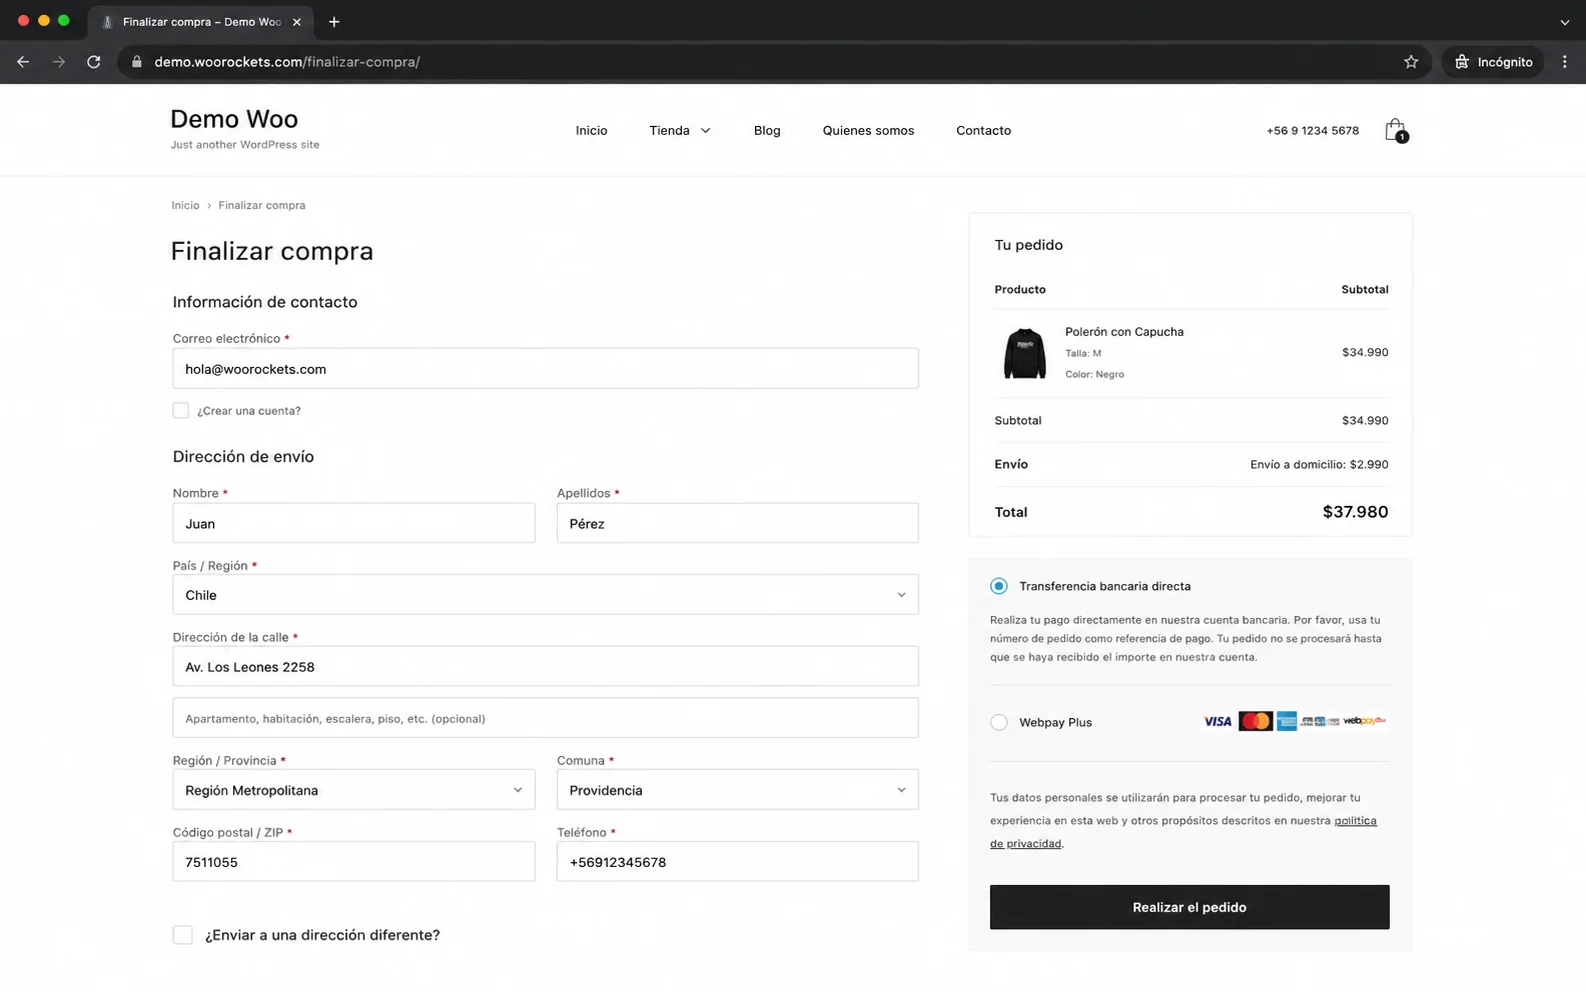Image resolution: width=1586 pixels, height=992 pixels.
Task: Check the ¿Crear una cuenta? checkbox
Action: tap(181, 411)
